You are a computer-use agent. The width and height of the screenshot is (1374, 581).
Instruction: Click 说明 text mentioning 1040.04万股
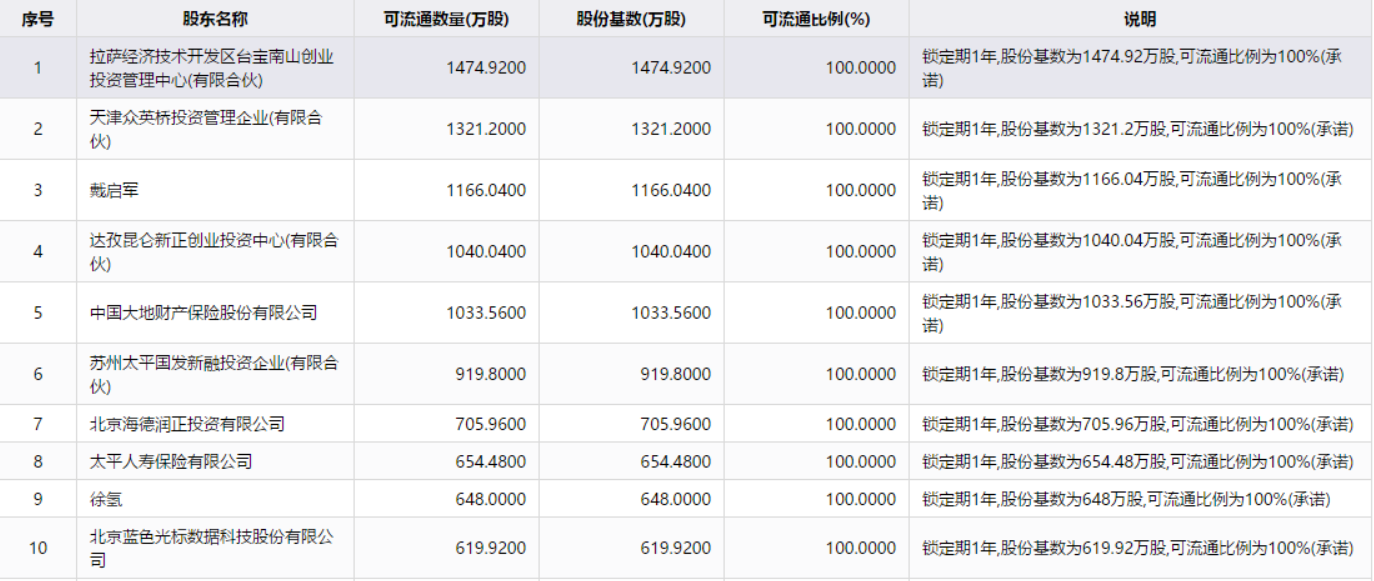point(1132,251)
